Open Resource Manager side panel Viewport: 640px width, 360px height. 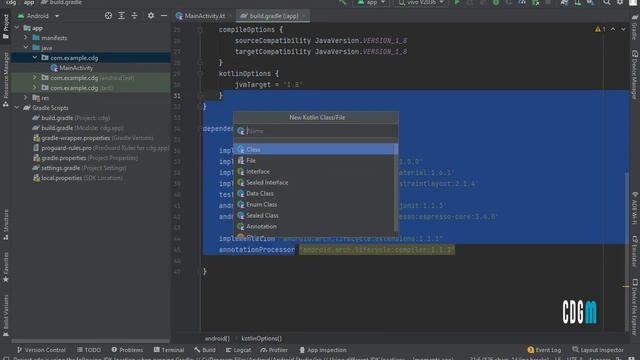pos(6,80)
